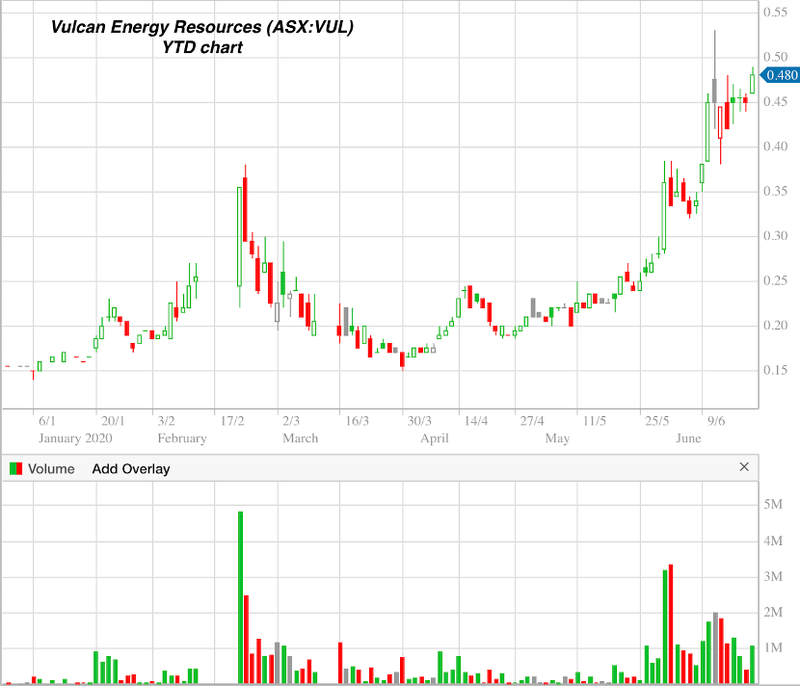Click the 14/4 date label

coord(476,421)
